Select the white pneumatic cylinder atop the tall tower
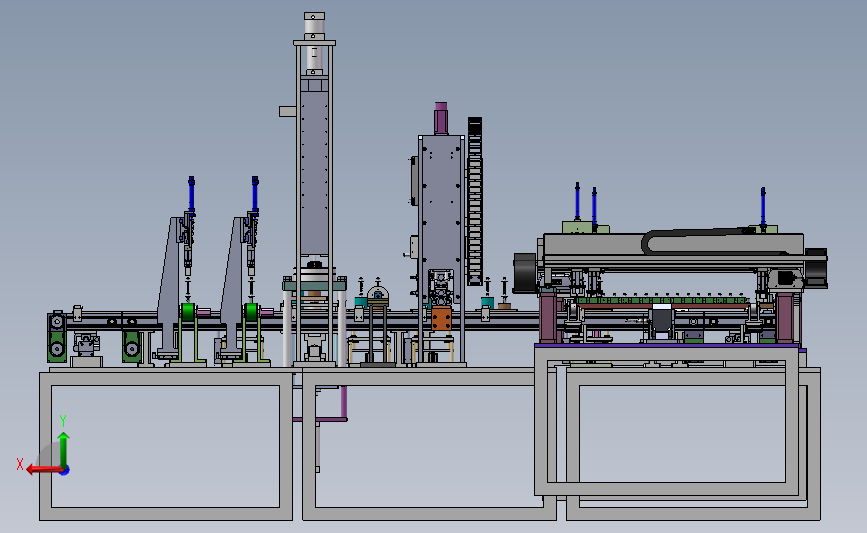 pos(314,44)
